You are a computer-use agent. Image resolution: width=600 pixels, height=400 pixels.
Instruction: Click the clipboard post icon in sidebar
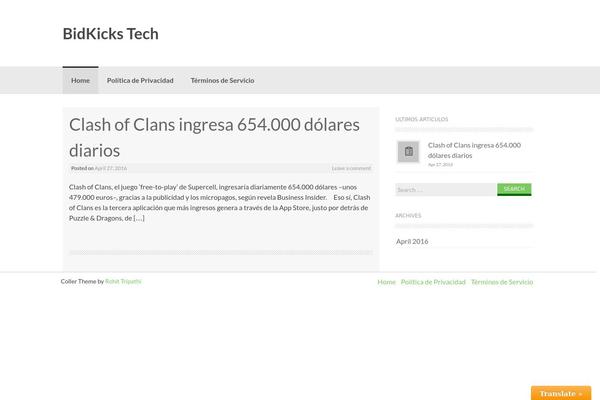[408, 151]
